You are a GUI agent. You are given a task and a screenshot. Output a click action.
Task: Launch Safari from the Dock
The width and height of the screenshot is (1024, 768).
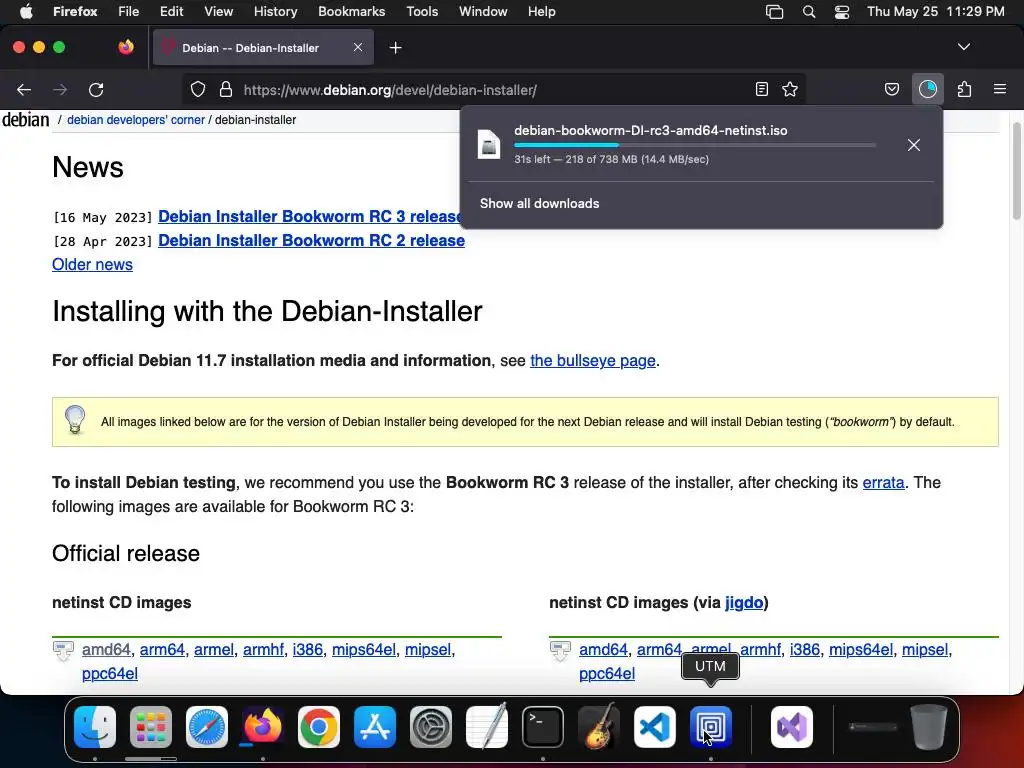207,726
